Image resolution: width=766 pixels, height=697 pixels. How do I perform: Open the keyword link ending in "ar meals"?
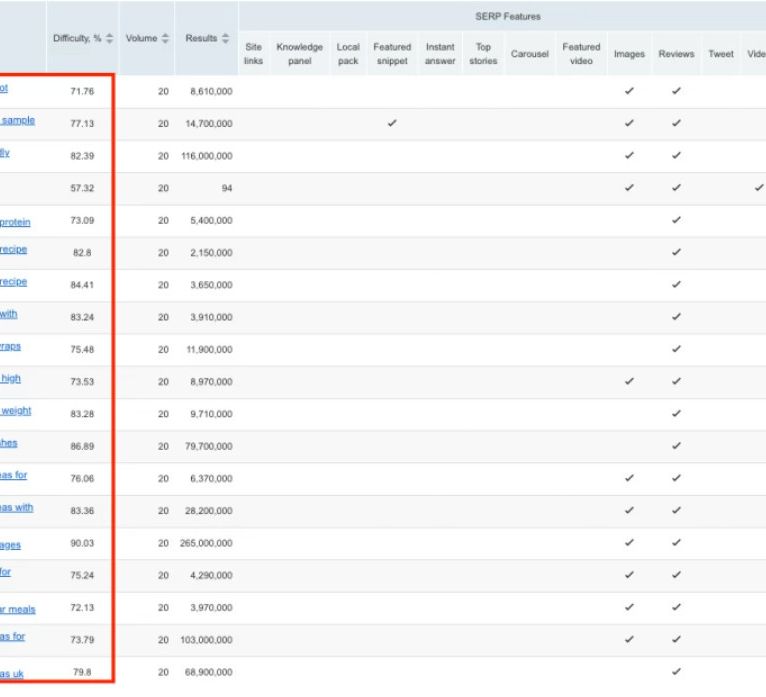pyautogui.click(x=17, y=609)
